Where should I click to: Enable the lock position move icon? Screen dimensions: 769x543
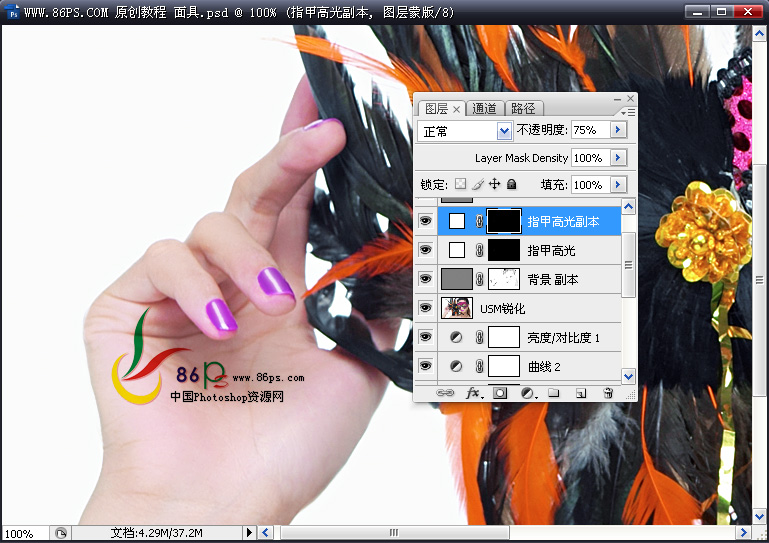point(494,184)
